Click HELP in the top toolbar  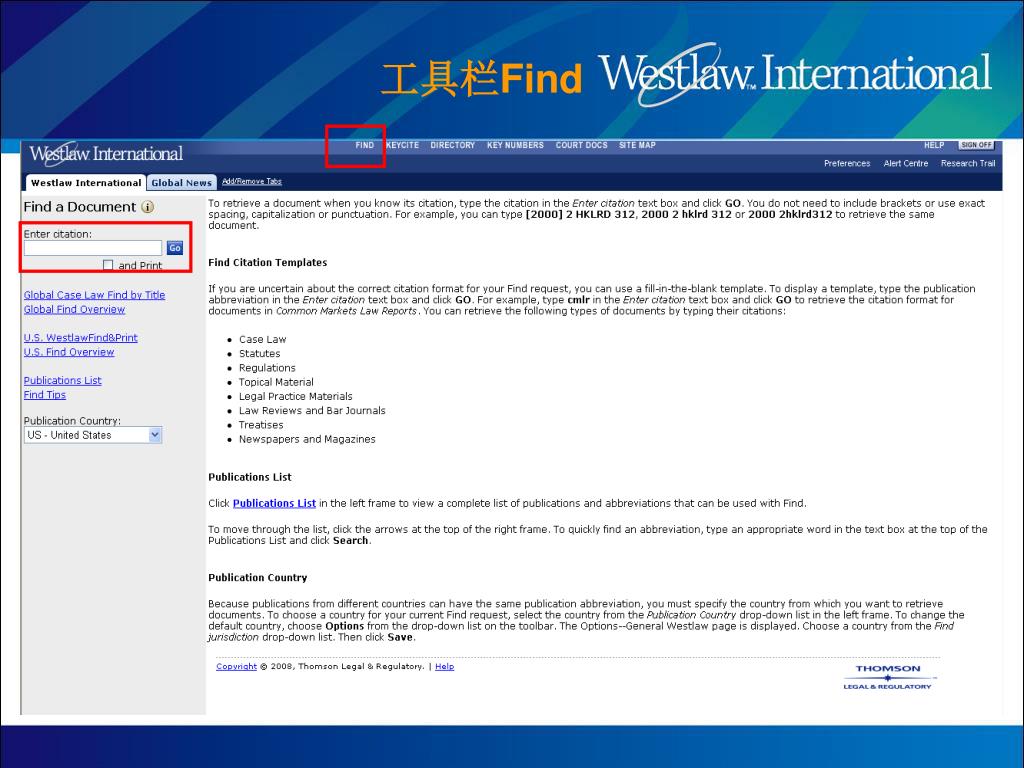pyautogui.click(x=934, y=145)
